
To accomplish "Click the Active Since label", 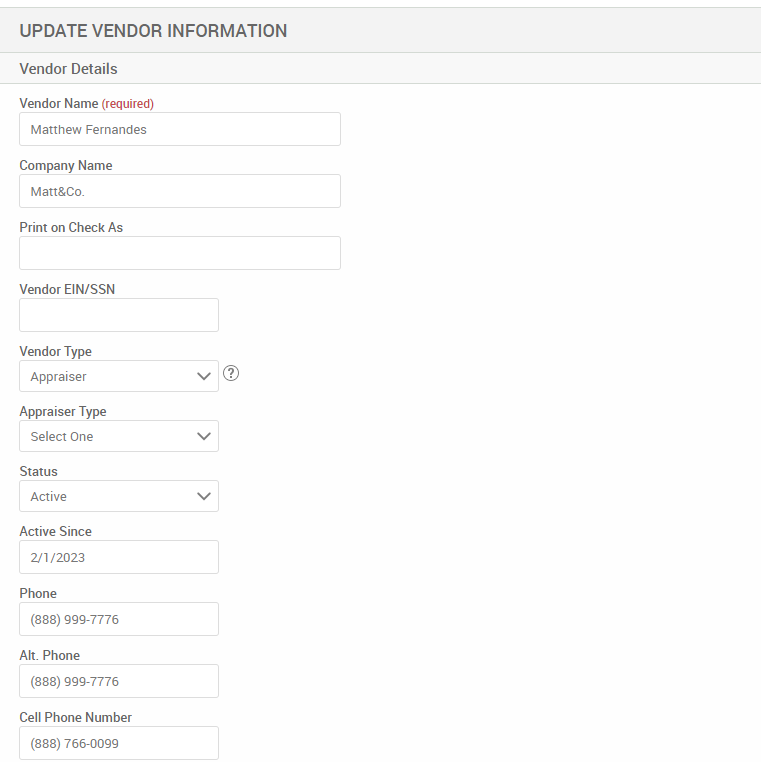I will click(55, 531).
